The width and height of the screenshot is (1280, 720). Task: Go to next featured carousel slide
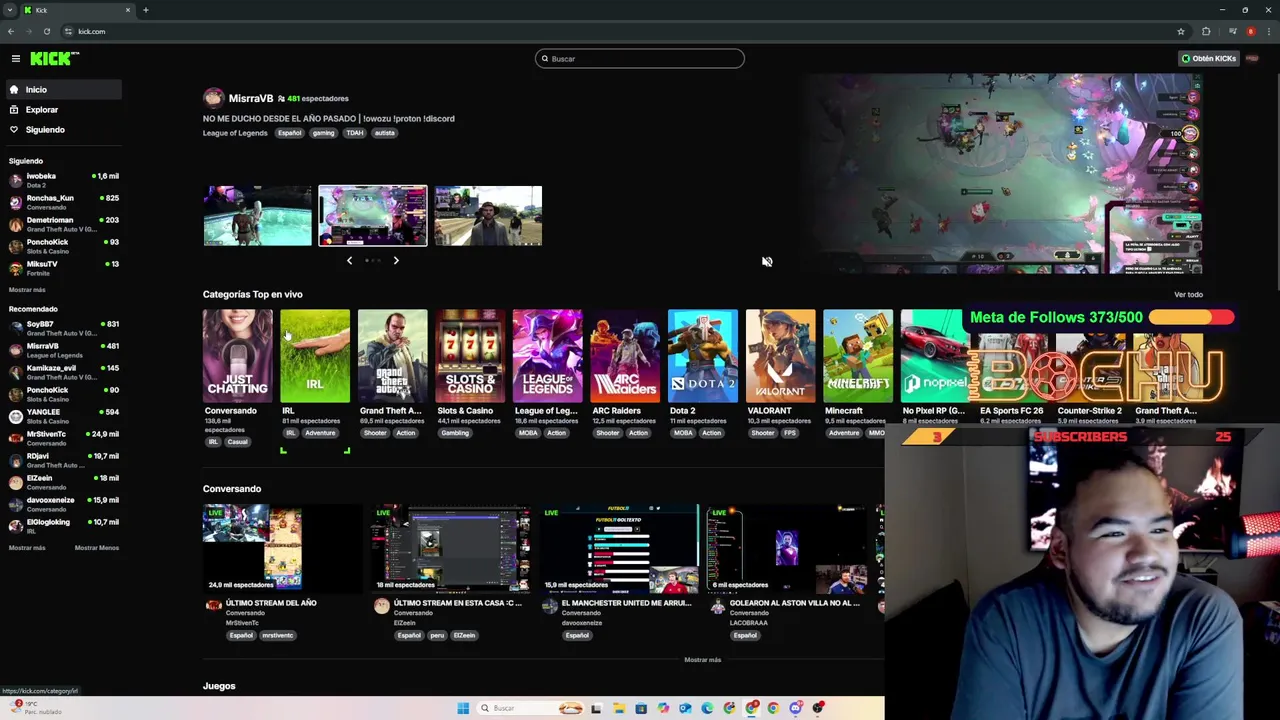pyautogui.click(x=396, y=260)
